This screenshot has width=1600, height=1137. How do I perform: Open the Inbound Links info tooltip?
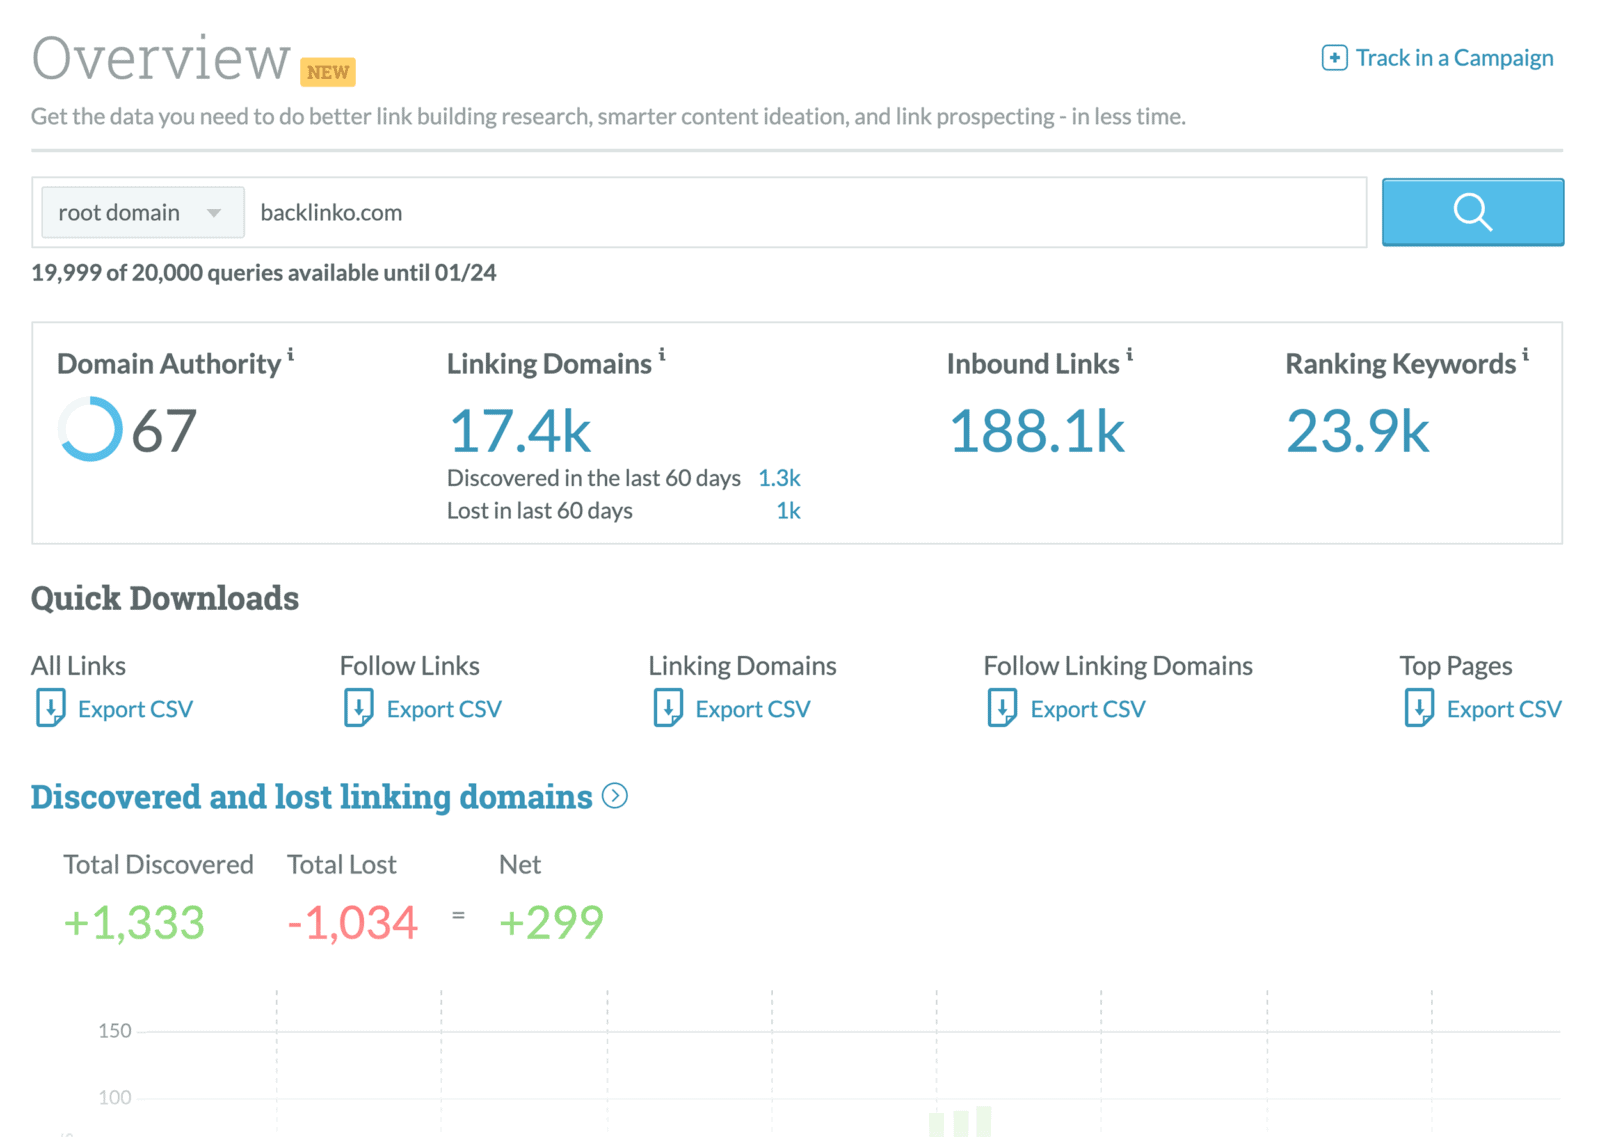coord(1130,355)
